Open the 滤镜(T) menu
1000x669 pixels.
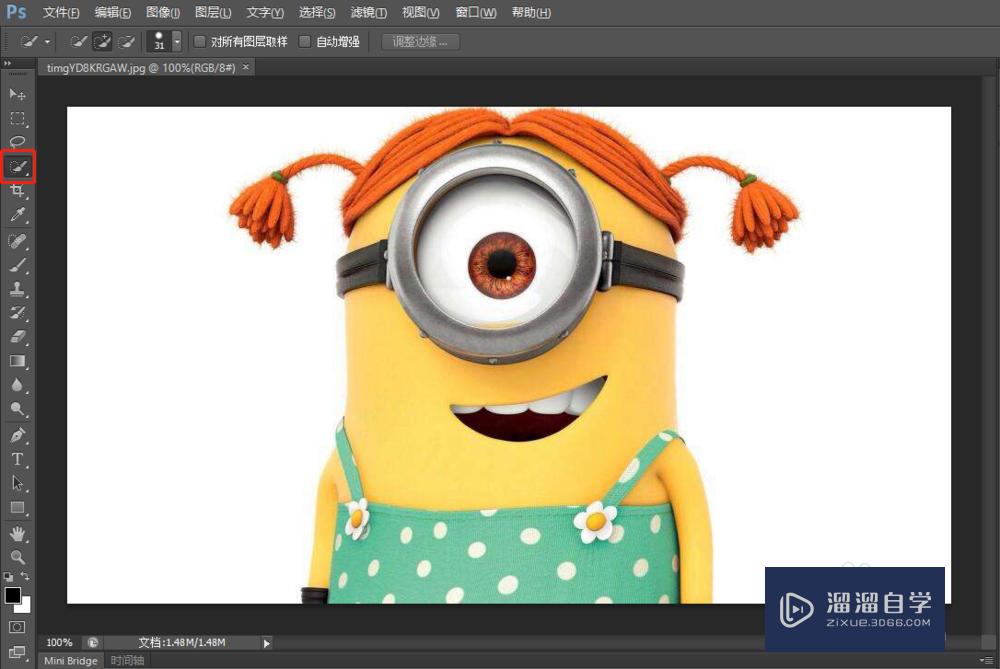pyautogui.click(x=370, y=13)
